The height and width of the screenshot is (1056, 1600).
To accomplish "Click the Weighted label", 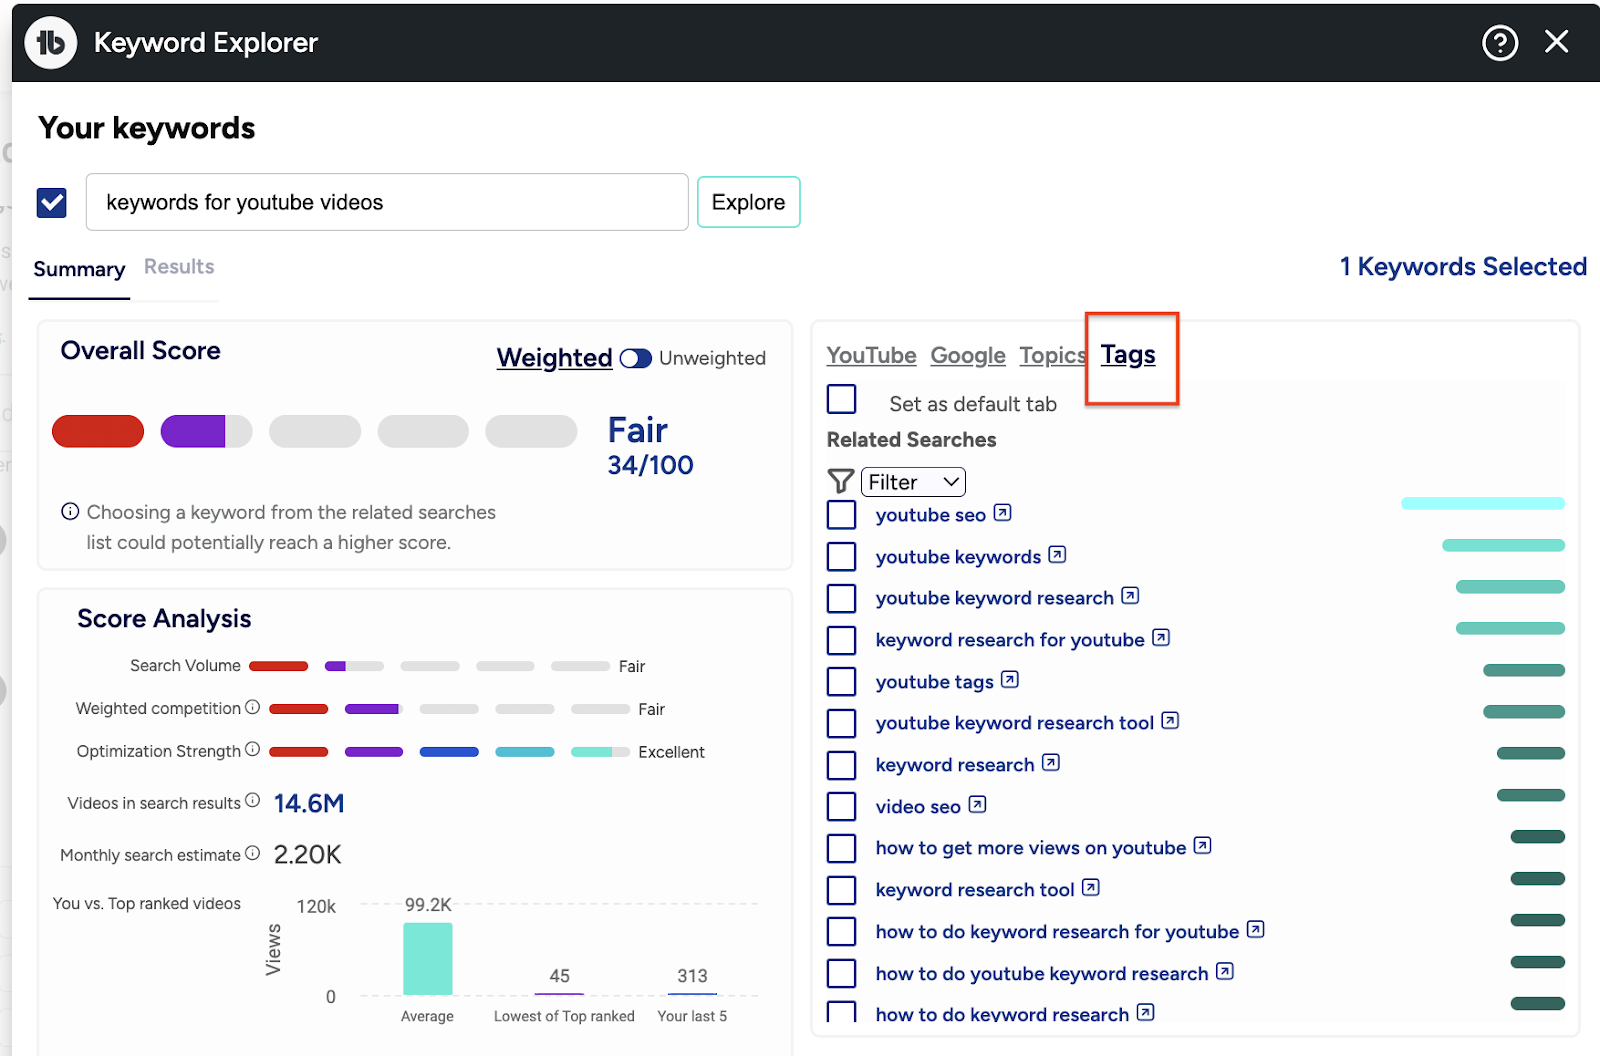I will (554, 358).
